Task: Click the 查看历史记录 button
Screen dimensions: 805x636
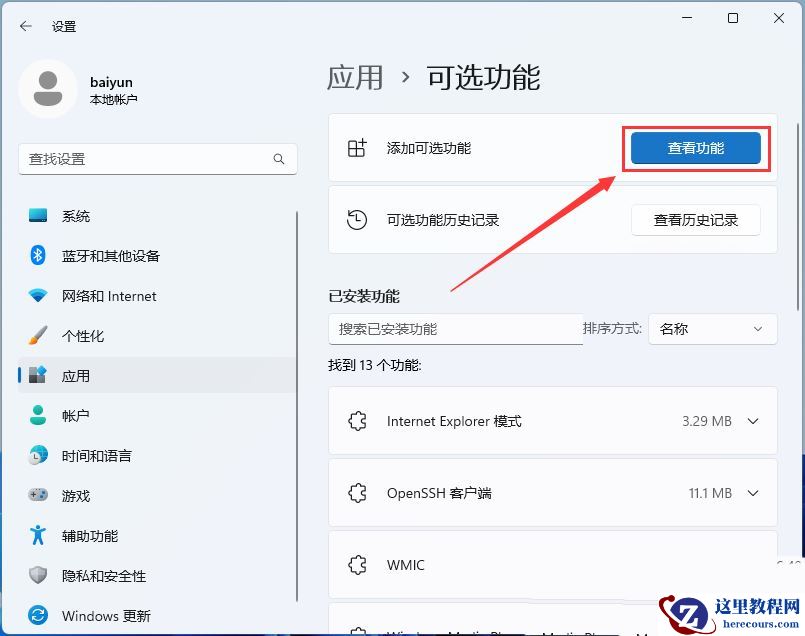Action: point(696,220)
